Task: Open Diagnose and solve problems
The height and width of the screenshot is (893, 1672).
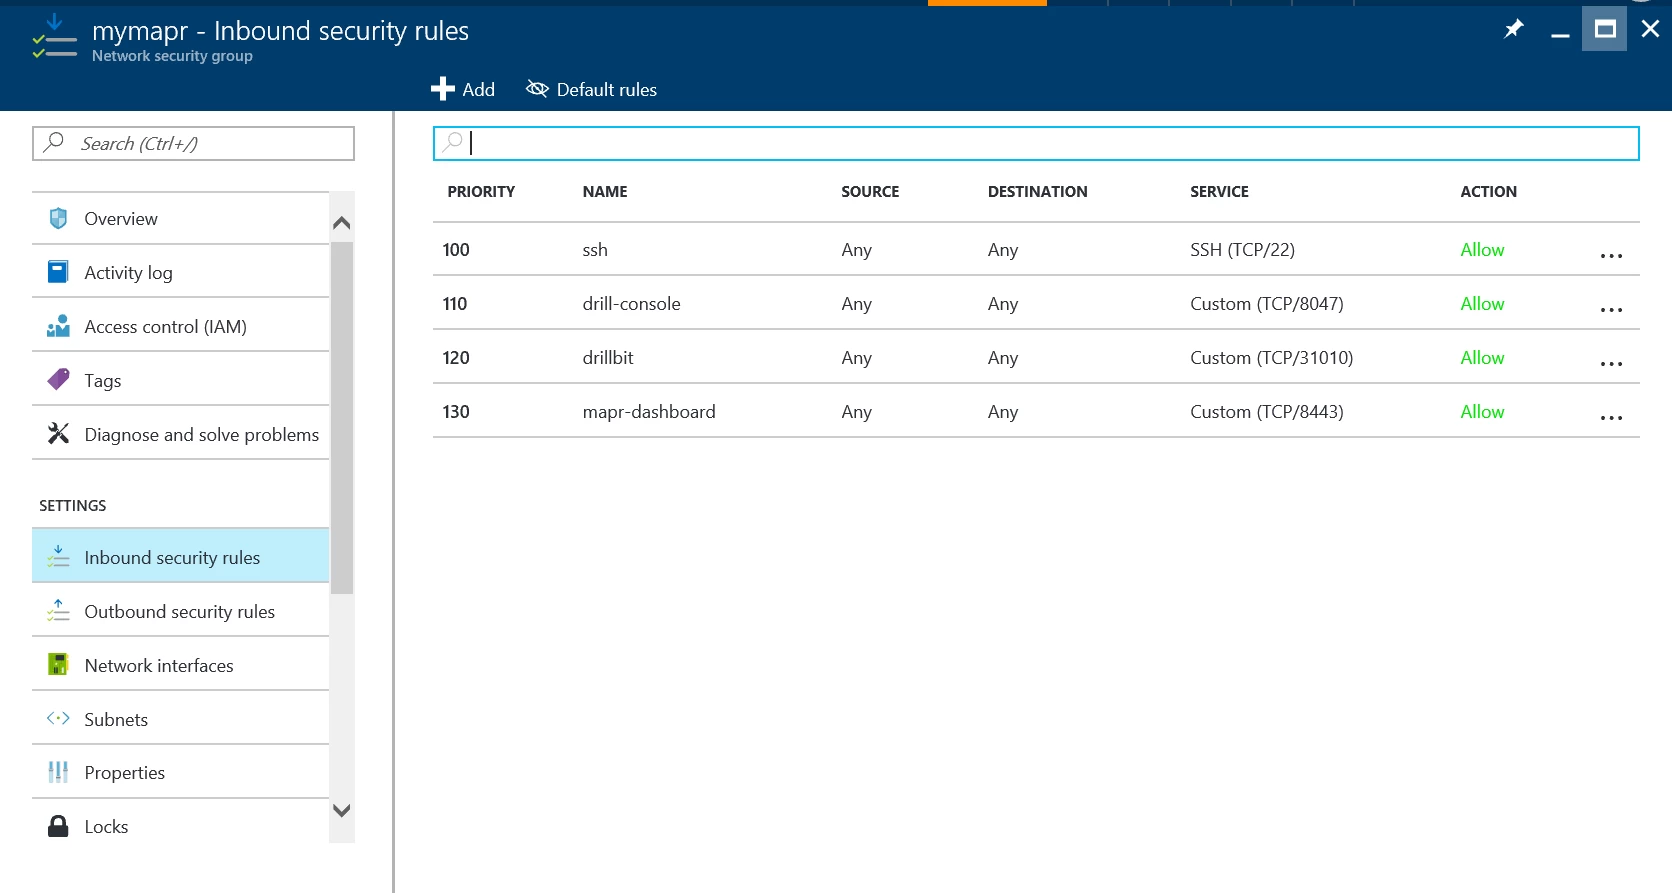Action: 180,434
